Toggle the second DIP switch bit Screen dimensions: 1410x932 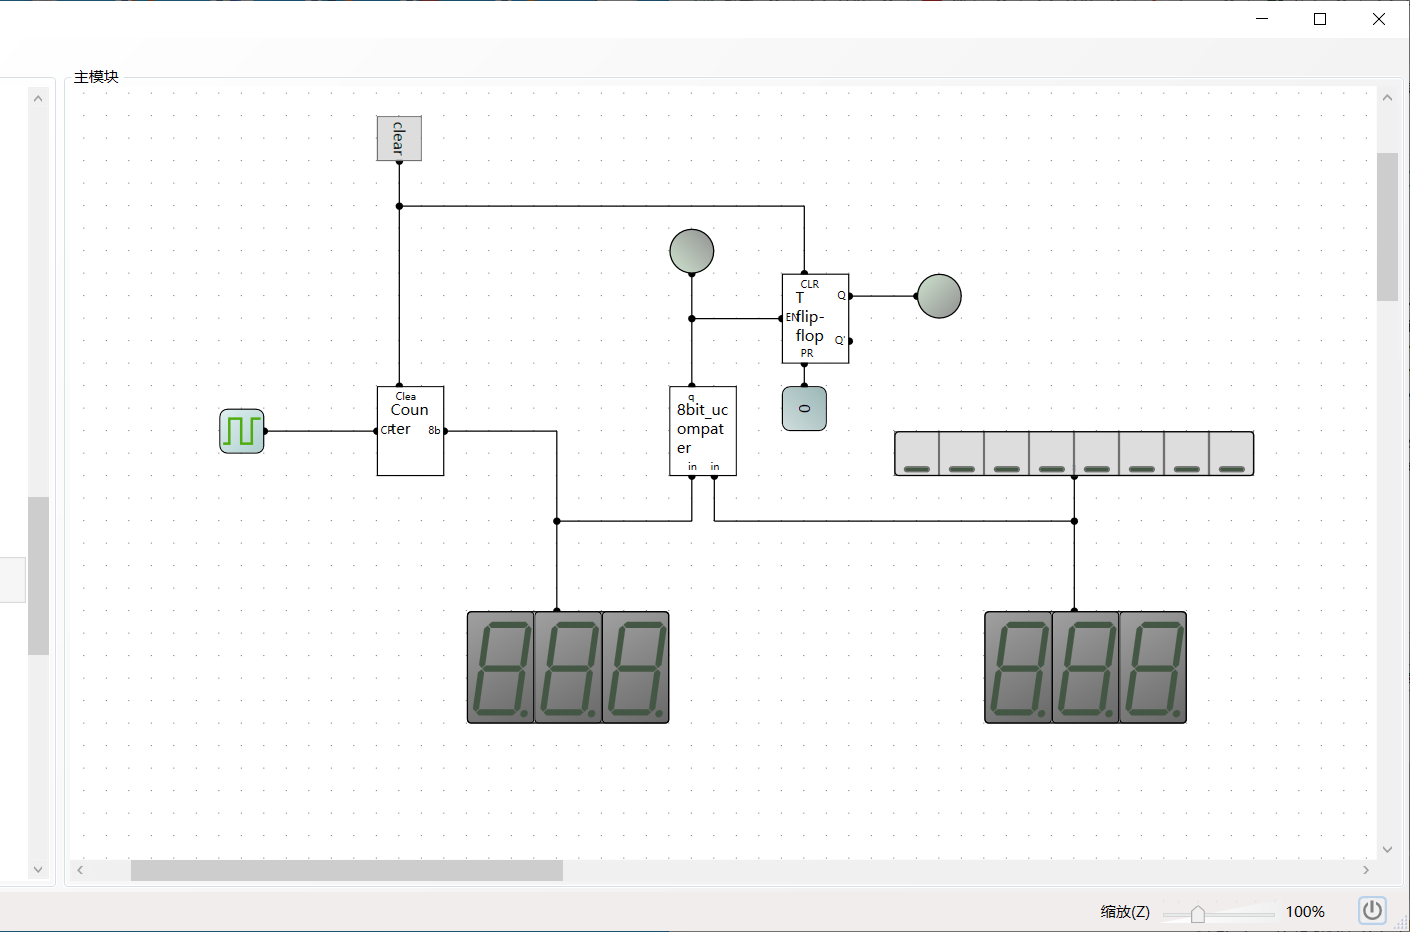coord(962,453)
